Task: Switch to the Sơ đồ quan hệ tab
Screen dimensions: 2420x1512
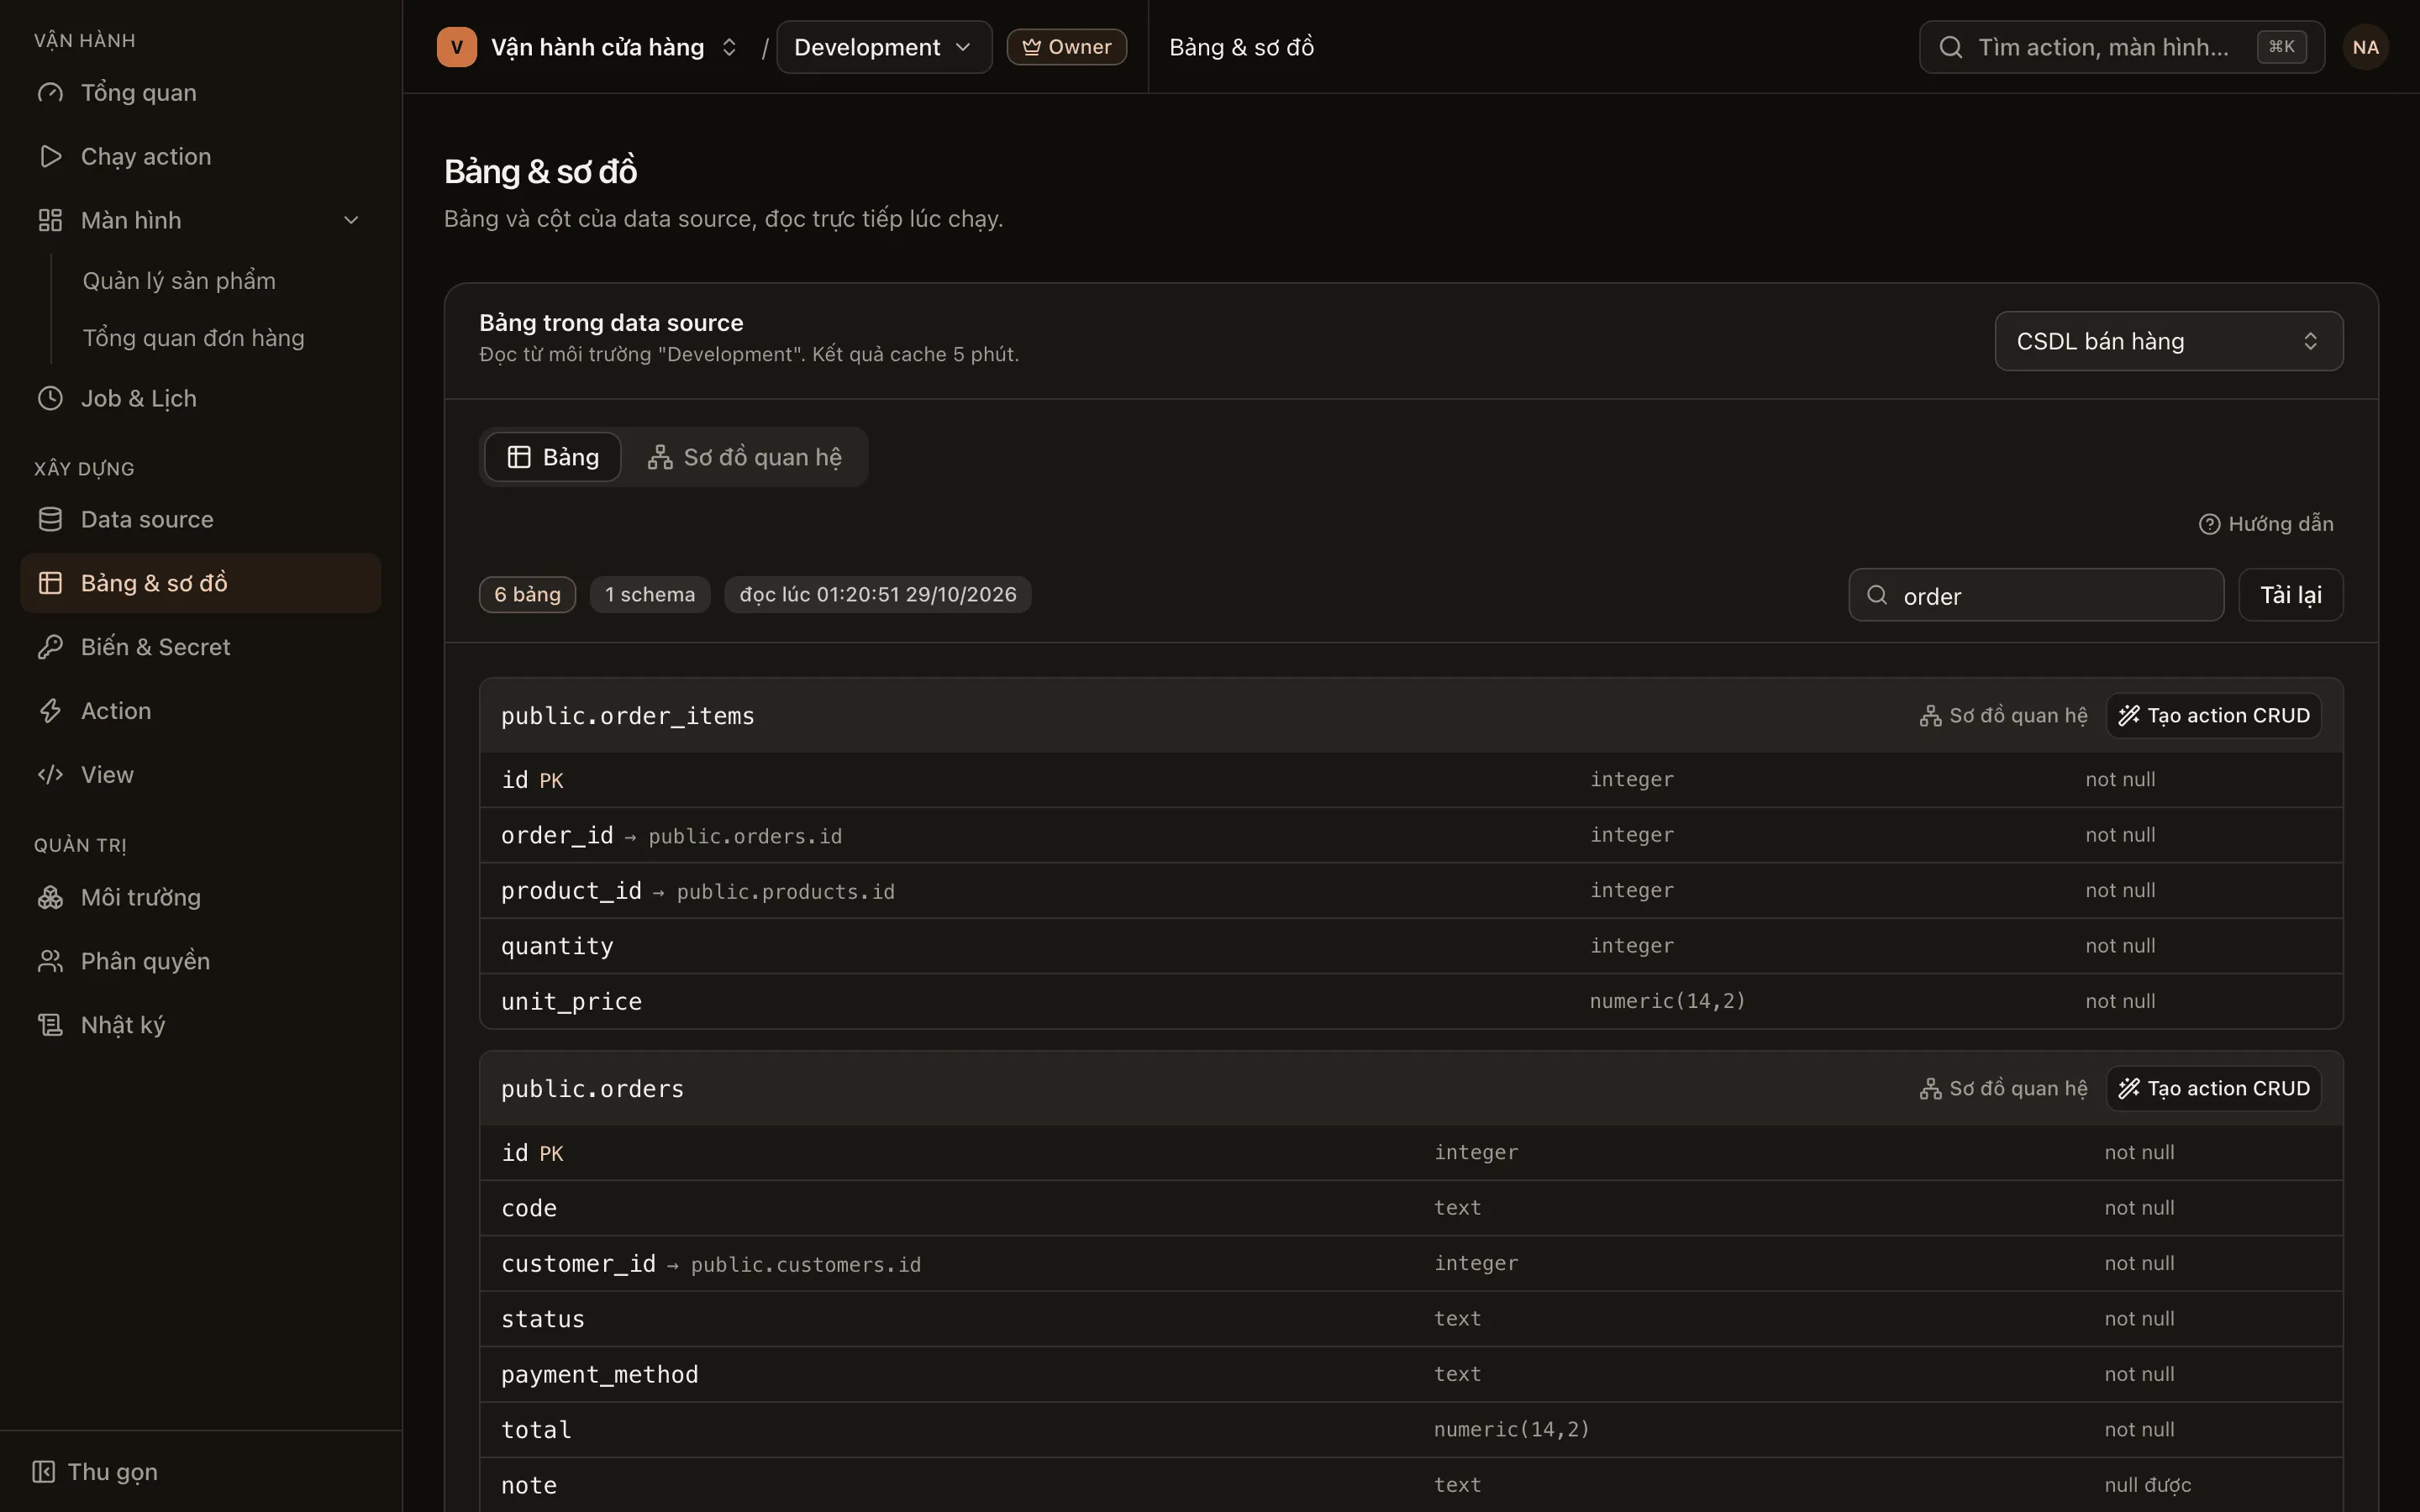Action: [x=745, y=457]
